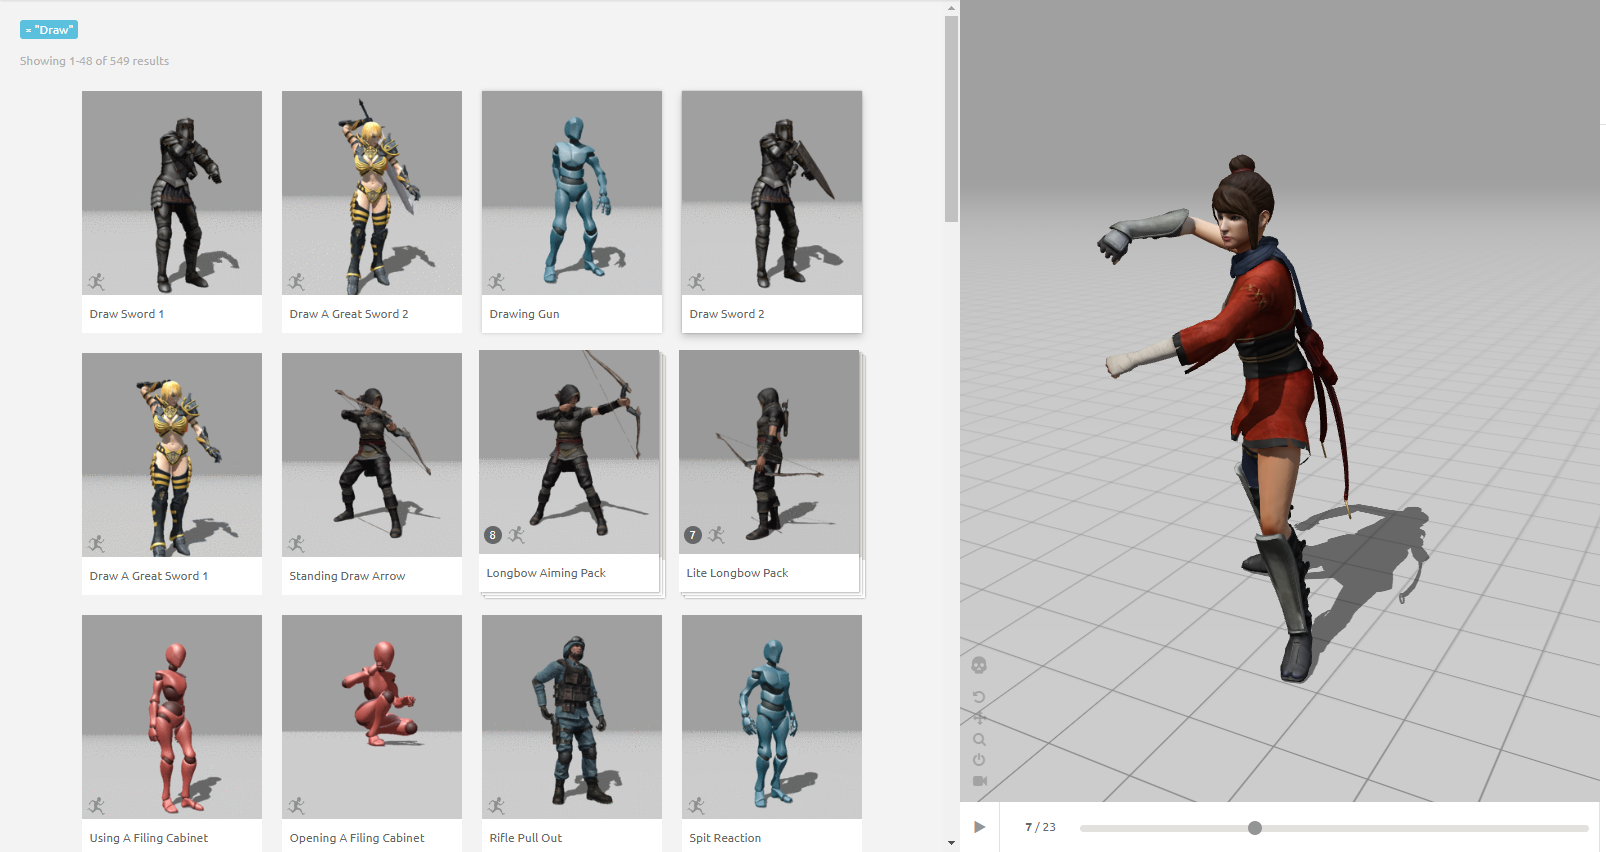The width and height of the screenshot is (1606, 852).
Task: Click the "Longbow Aiming Pack" label
Action: coord(546,573)
